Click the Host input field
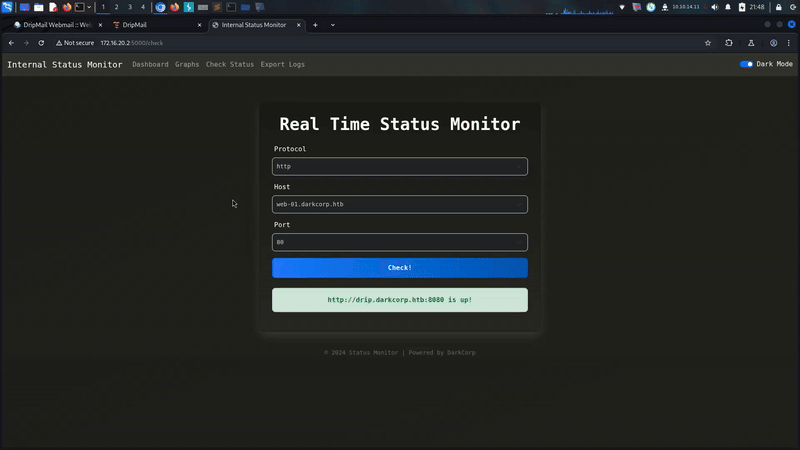The width and height of the screenshot is (800, 450). (399, 204)
